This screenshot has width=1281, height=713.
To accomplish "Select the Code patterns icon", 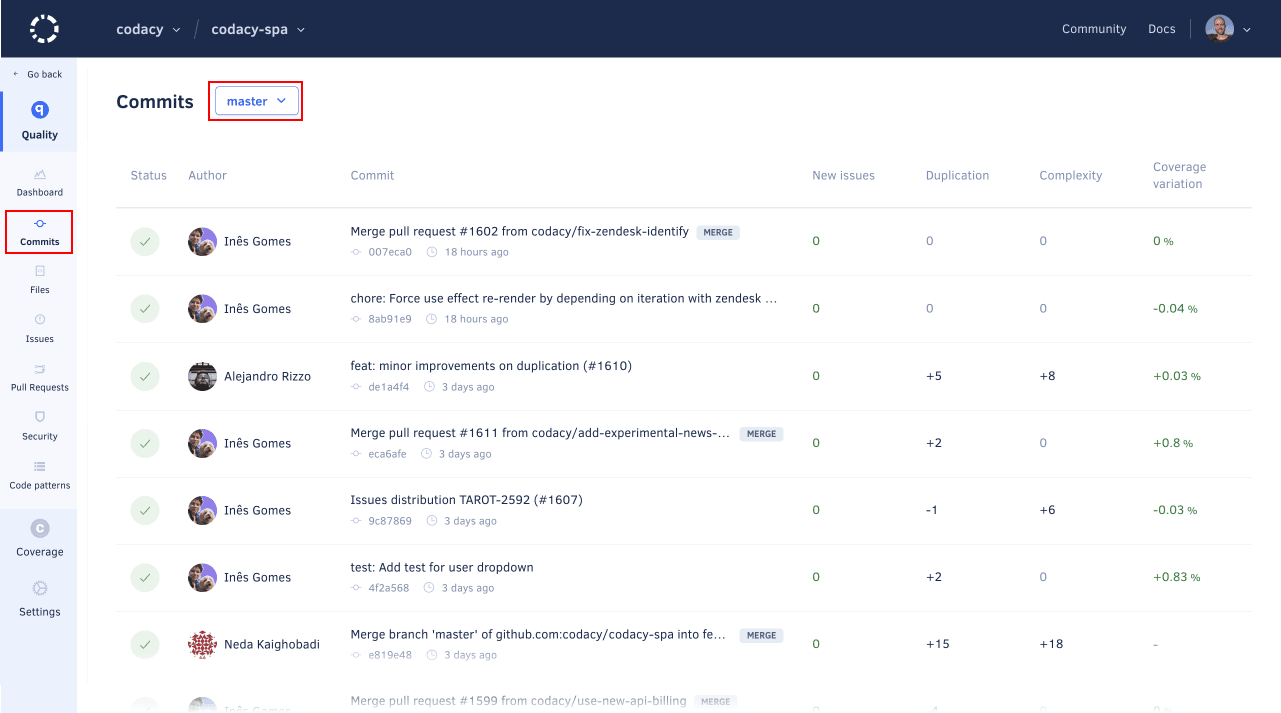I will tap(39, 476).
